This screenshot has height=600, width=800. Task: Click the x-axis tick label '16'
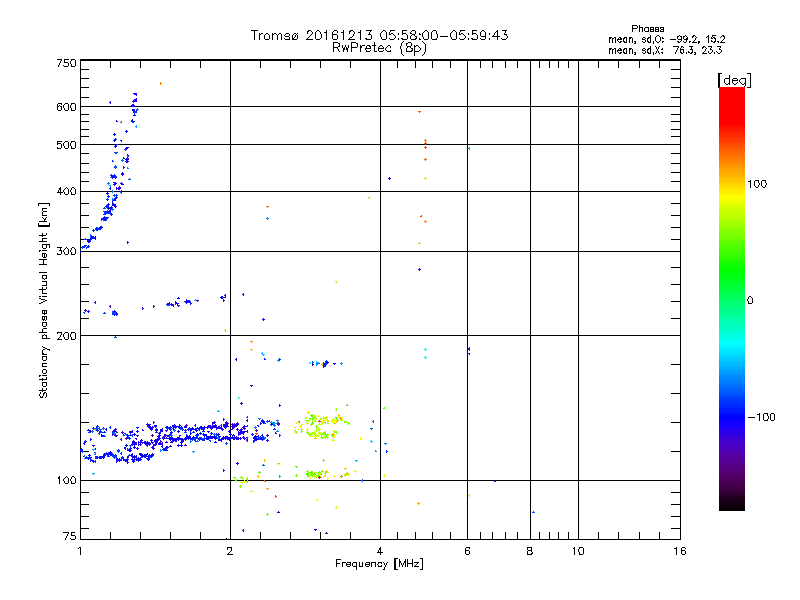(680, 551)
